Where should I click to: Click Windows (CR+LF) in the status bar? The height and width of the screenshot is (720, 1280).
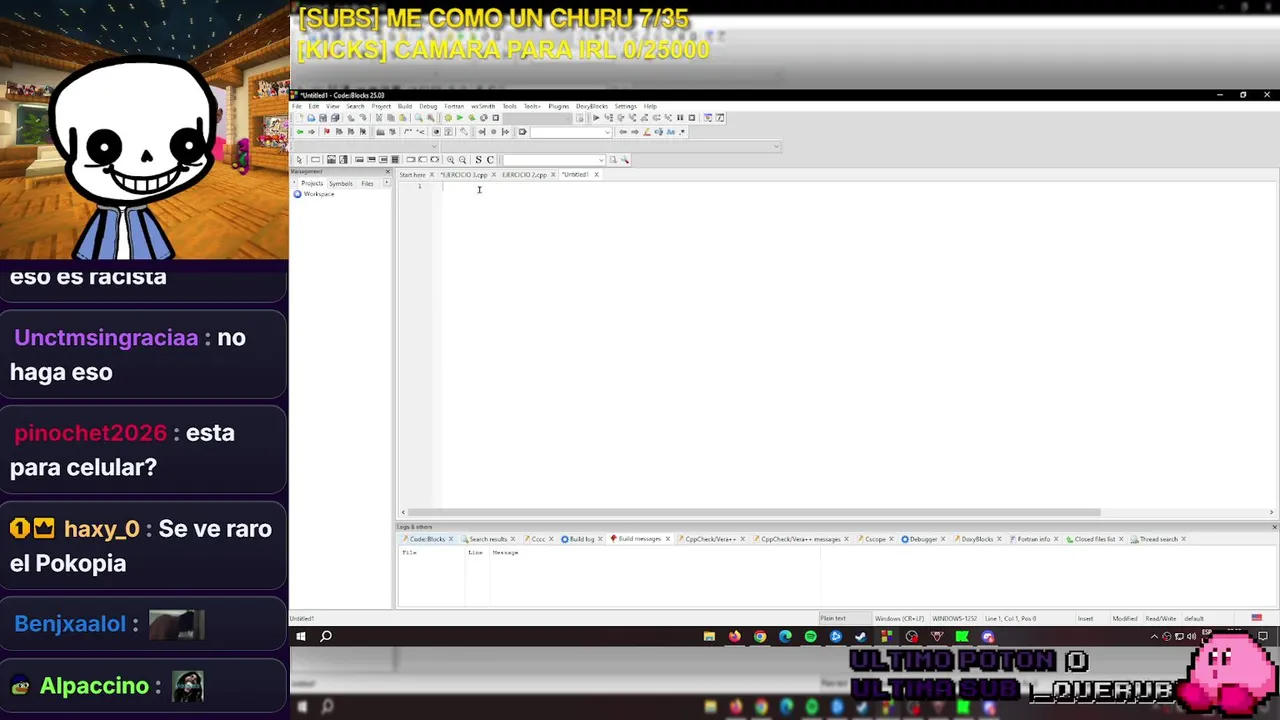click(900, 618)
